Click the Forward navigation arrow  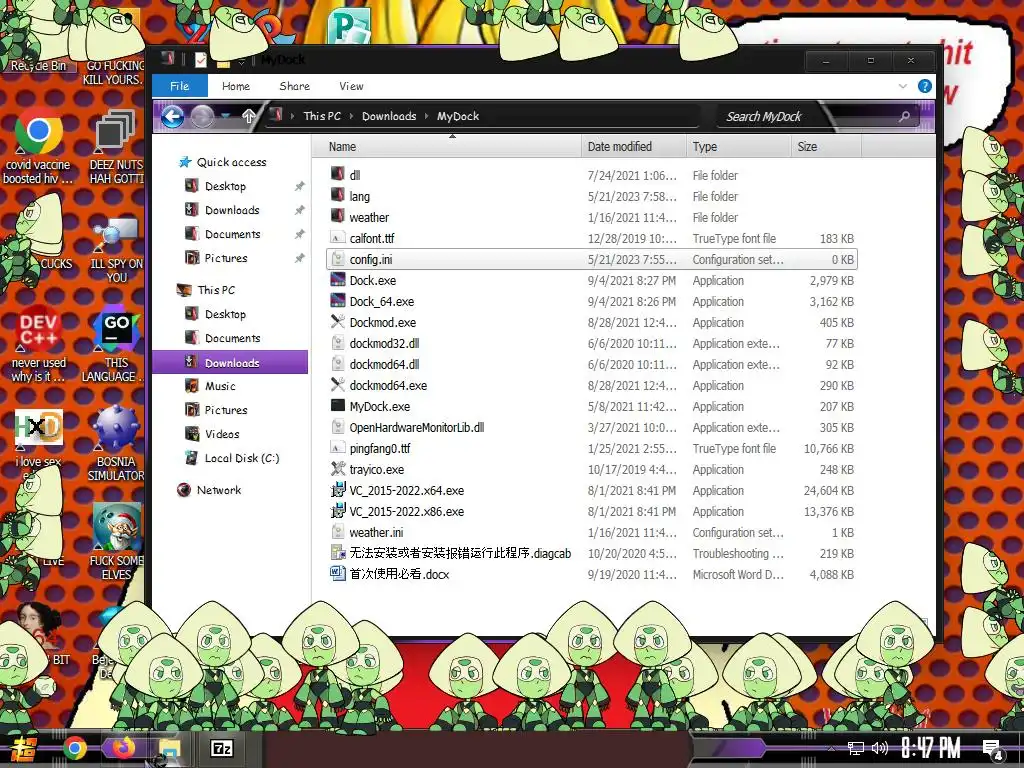202,116
